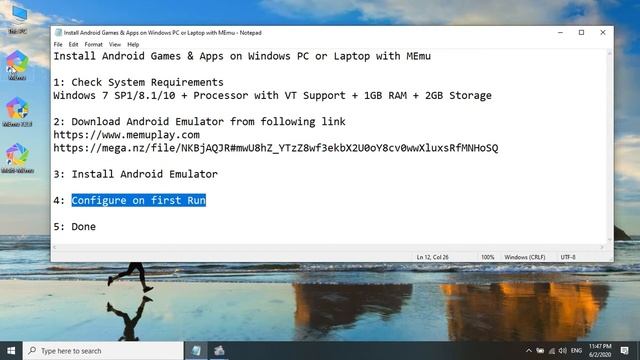This screenshot has height=360, width=640.
Task: Click the https://www.memuplay.com text line
Action: pos(127,135)
